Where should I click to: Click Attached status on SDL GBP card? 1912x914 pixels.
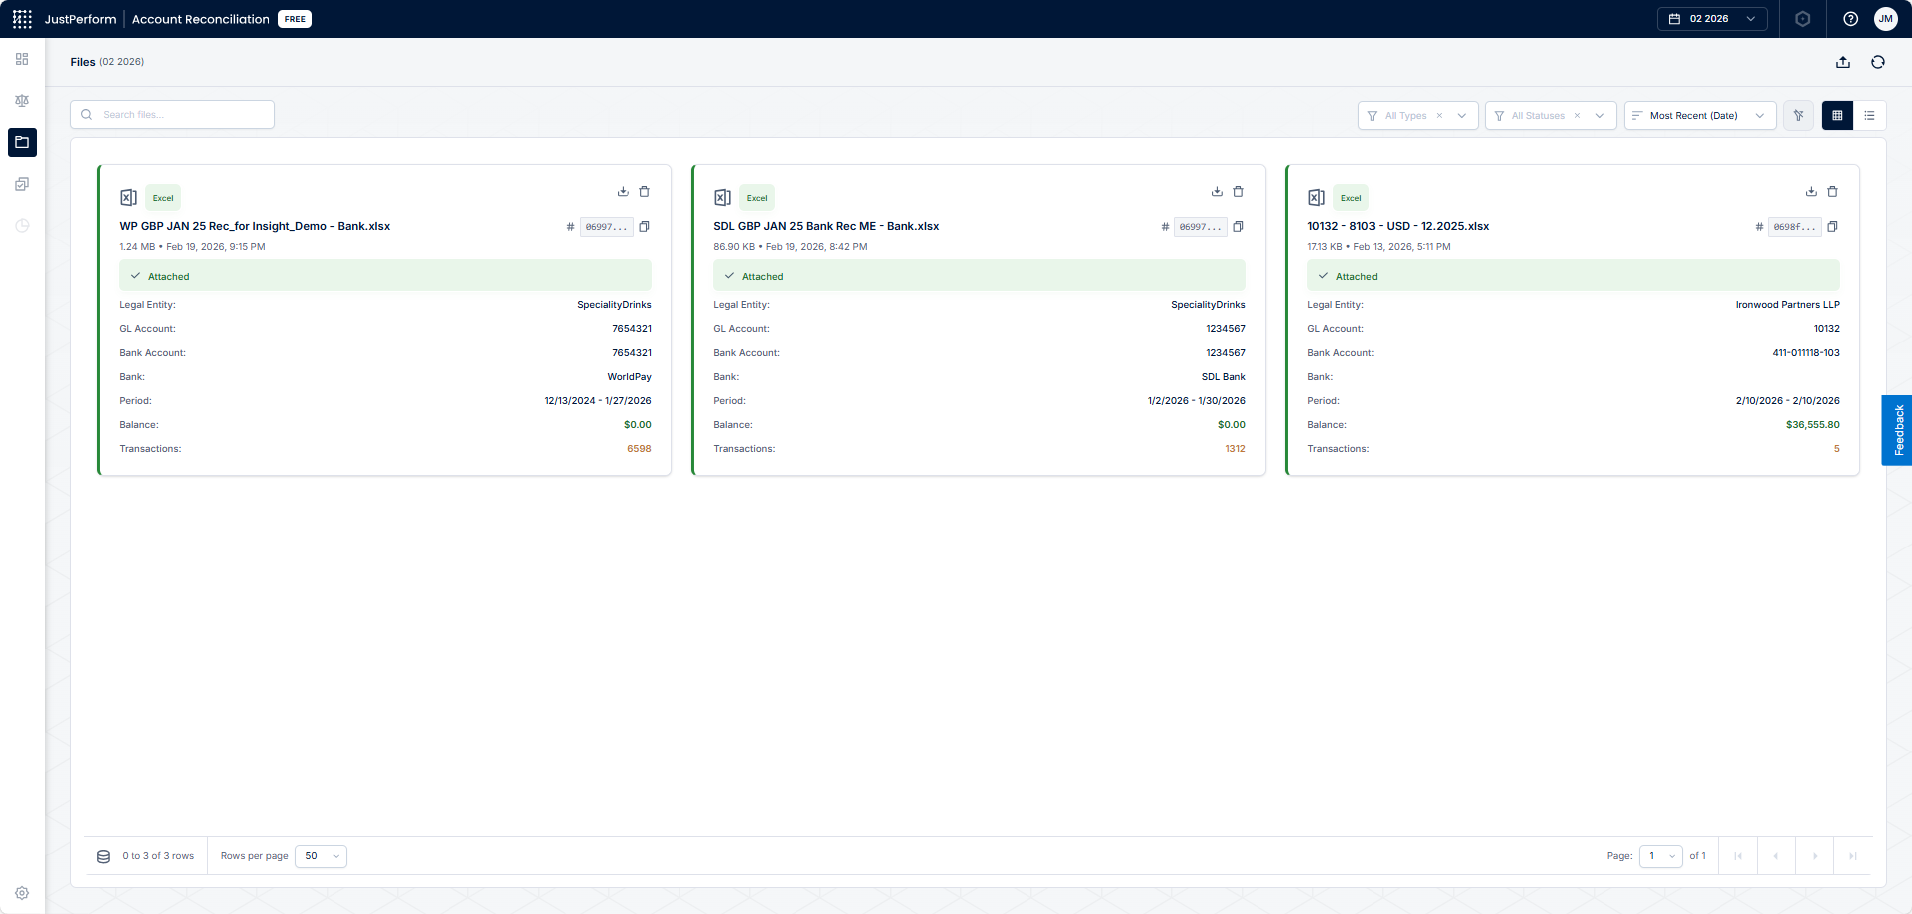(979, 276)
